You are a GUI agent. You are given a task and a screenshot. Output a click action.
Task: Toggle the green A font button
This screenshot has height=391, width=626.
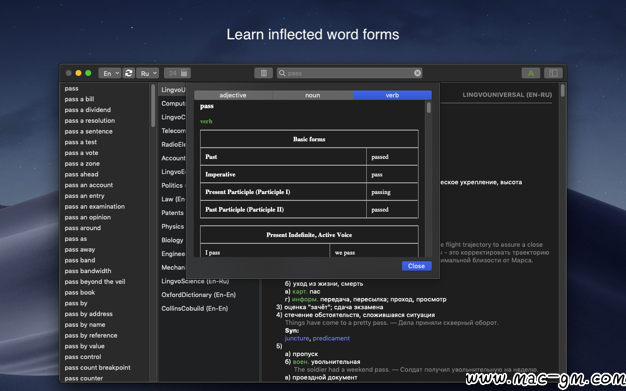[x=531, y=73]
